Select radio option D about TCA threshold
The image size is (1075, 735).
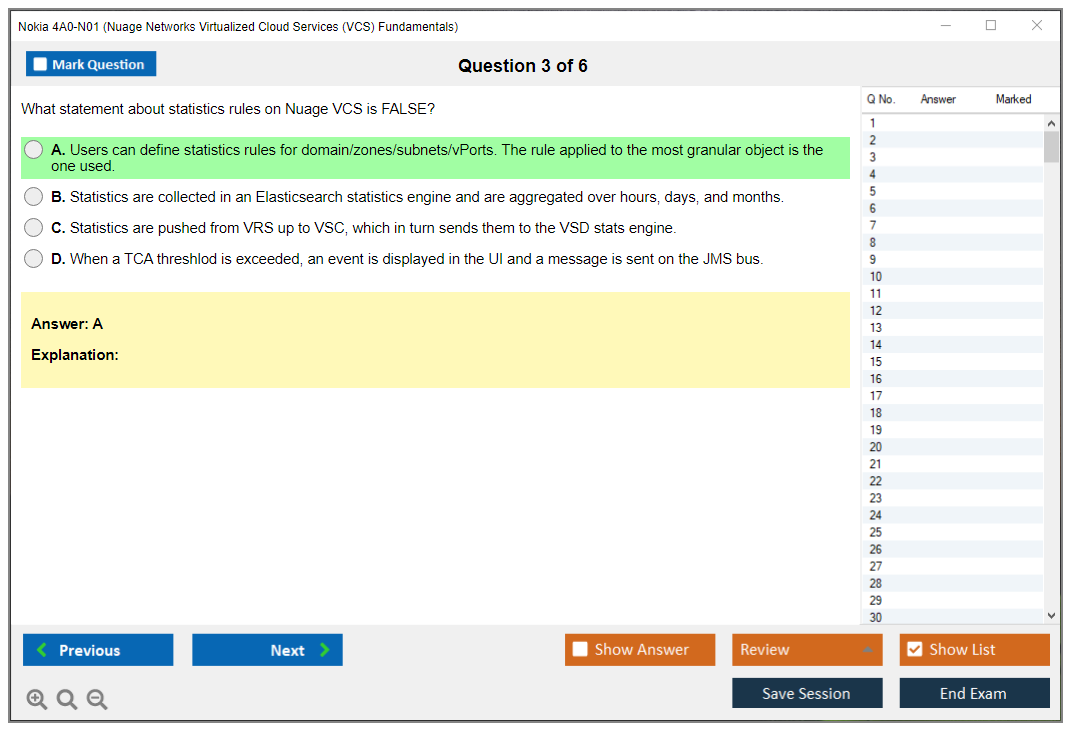34,259
